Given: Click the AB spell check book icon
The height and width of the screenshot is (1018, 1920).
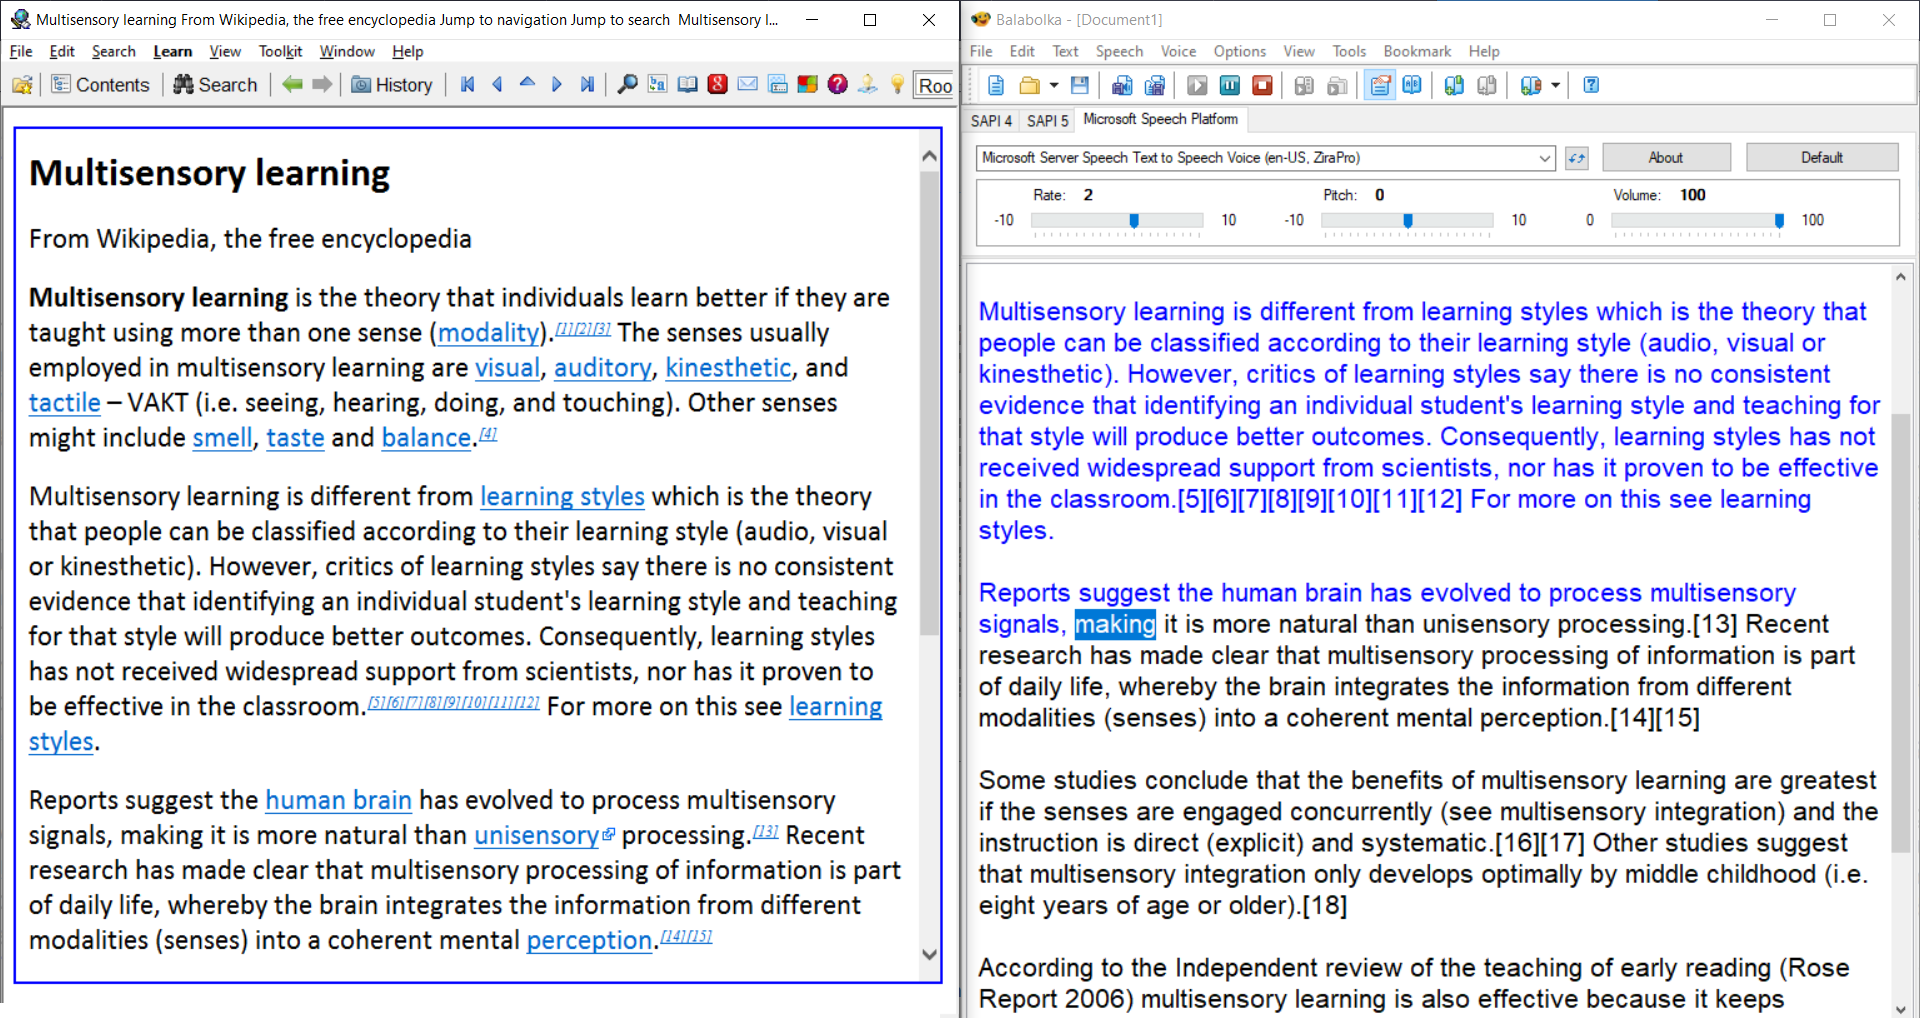Looking at the screenshot, I should point(1412,85).
